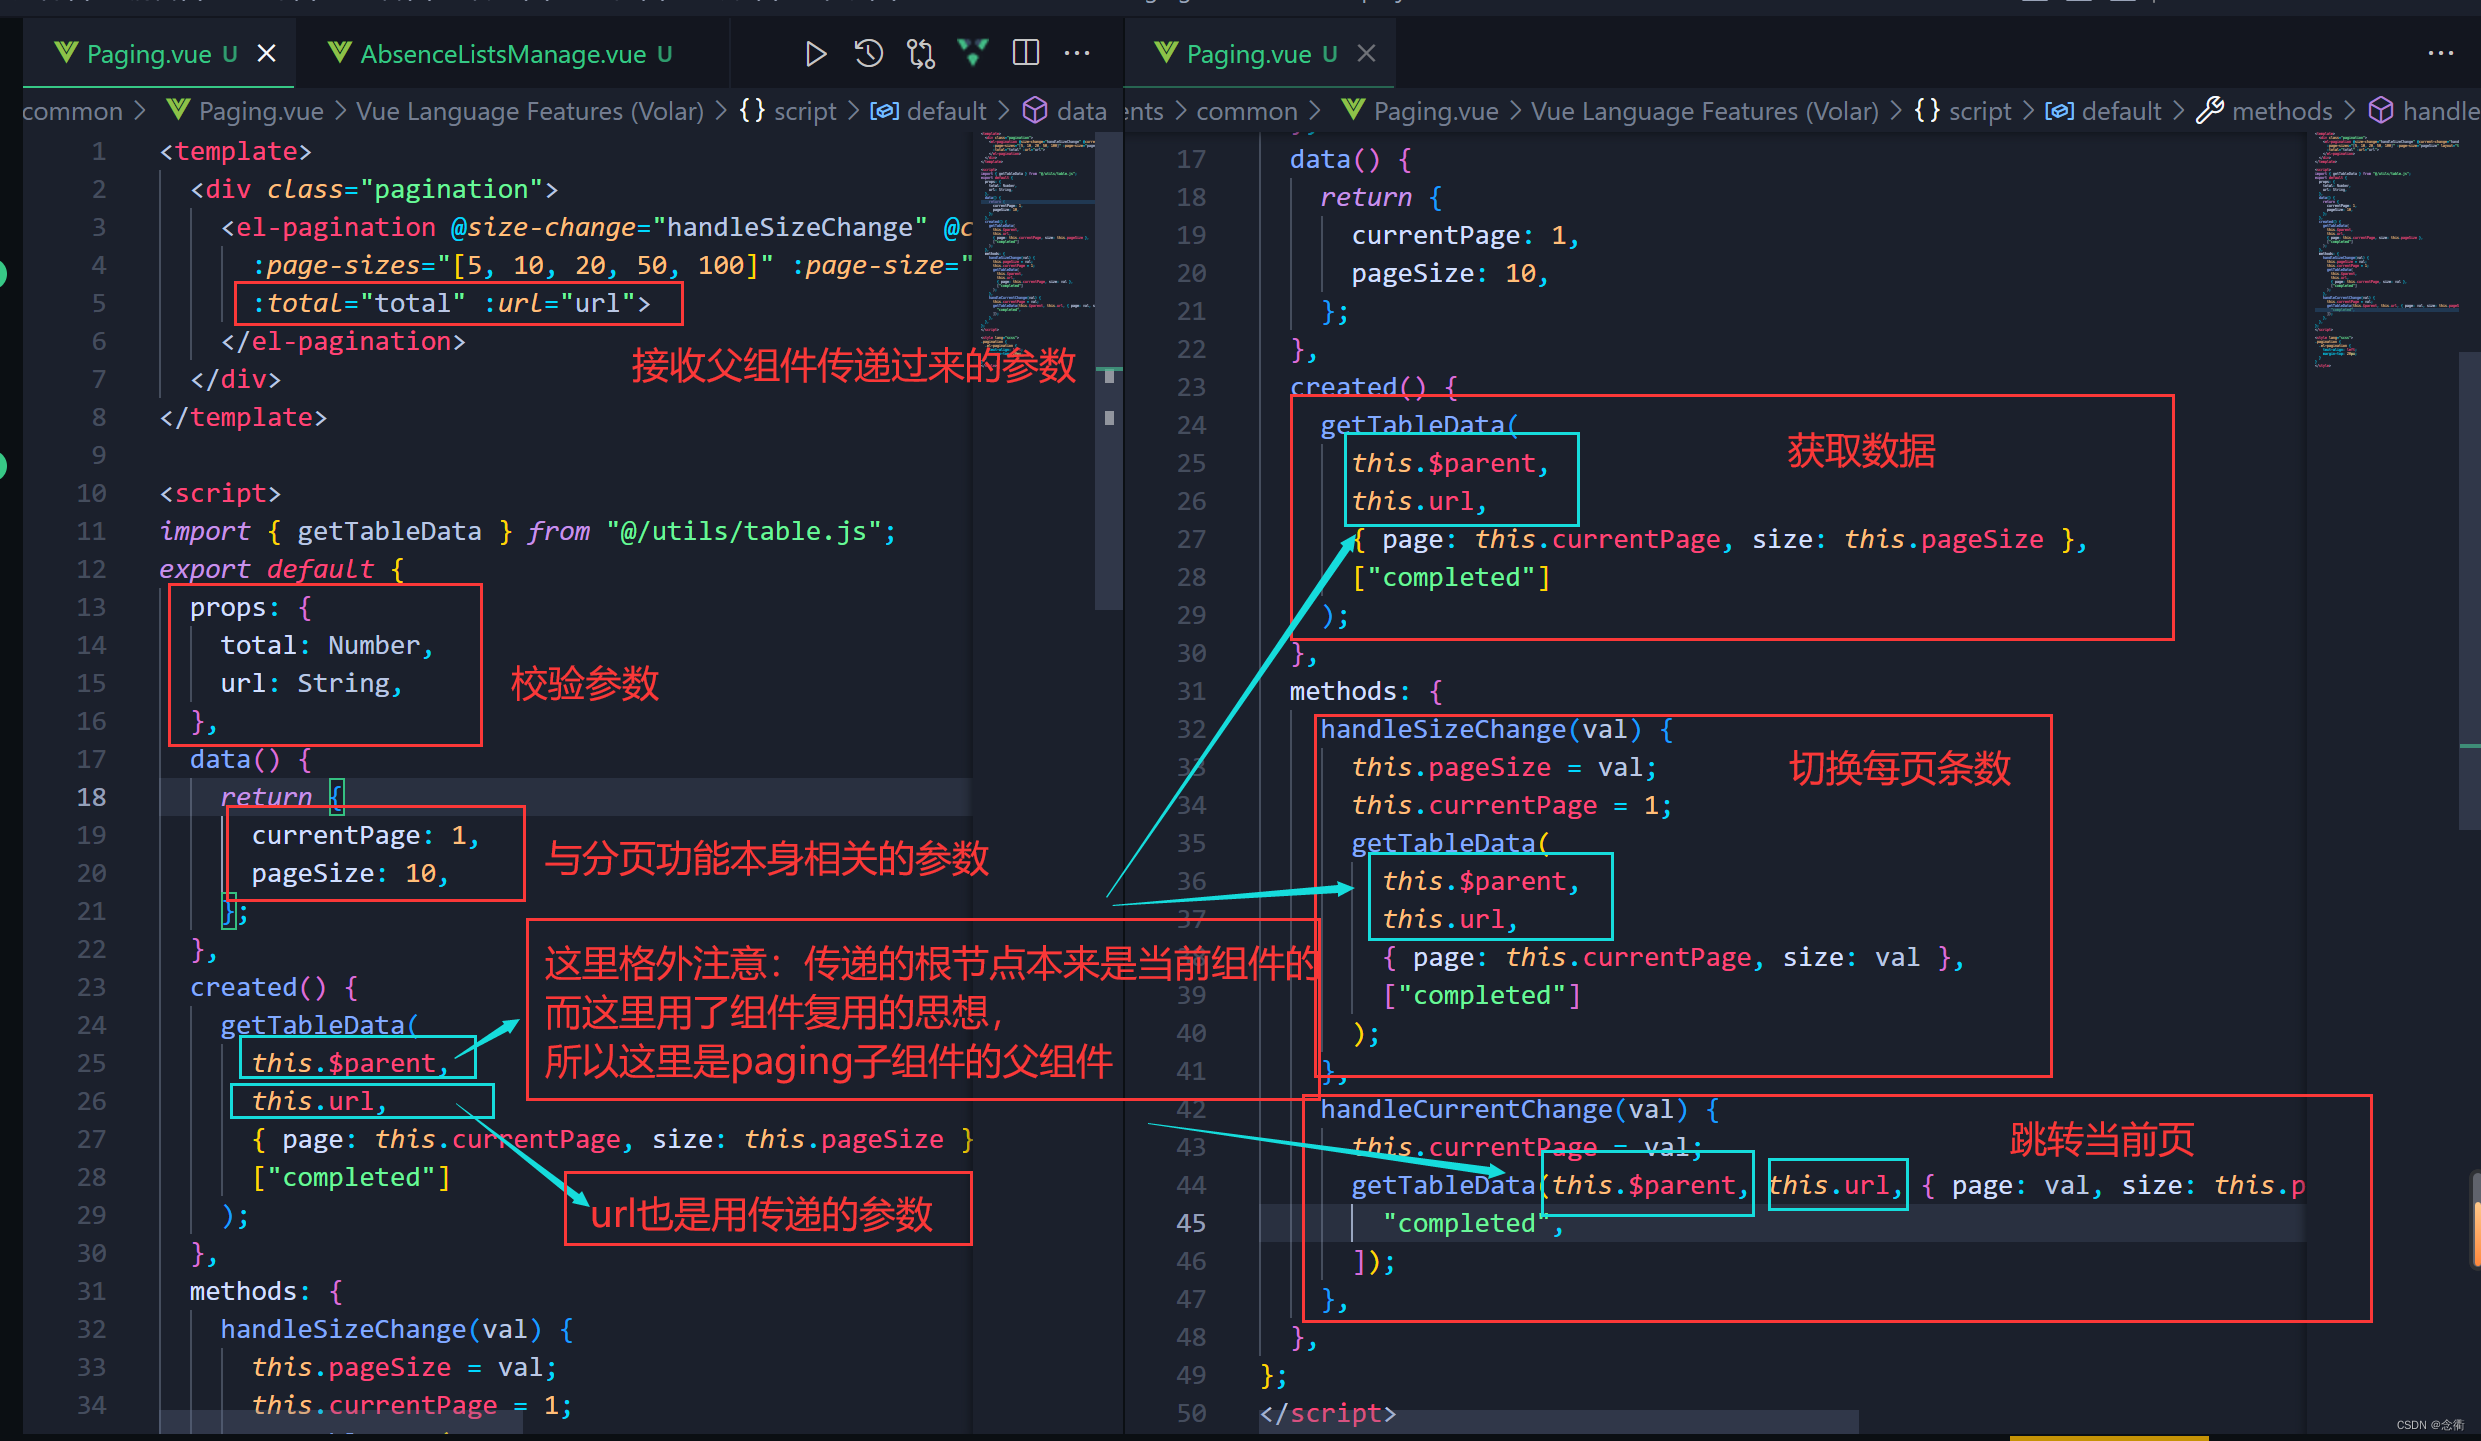Click Vue Language Features breadcrumb in the left editor
2481x1441 pixels.
(530, 111)
